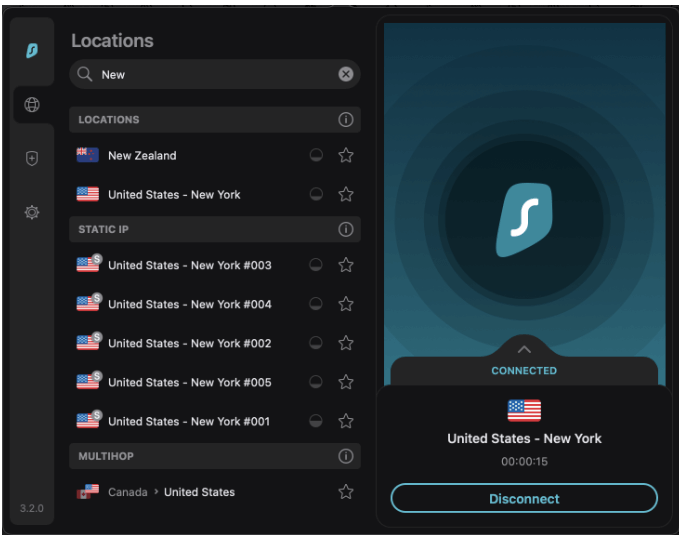Click the US flag in connected panel

pos(524,410)
